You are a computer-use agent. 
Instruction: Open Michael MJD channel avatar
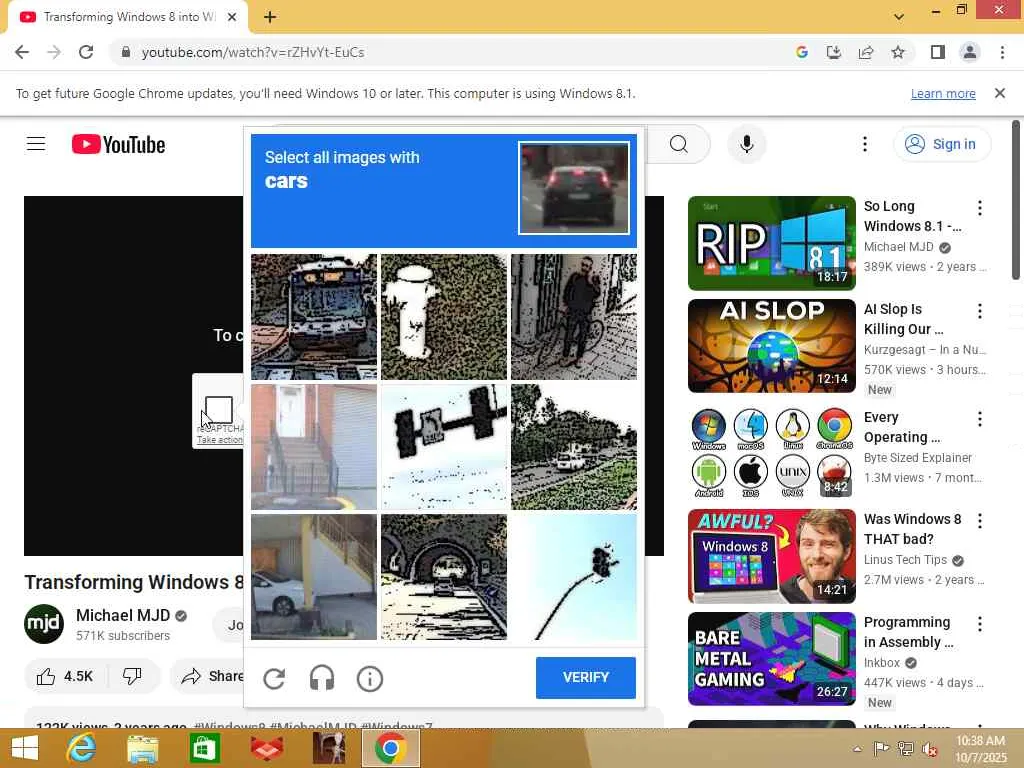[x=44, y=624]
